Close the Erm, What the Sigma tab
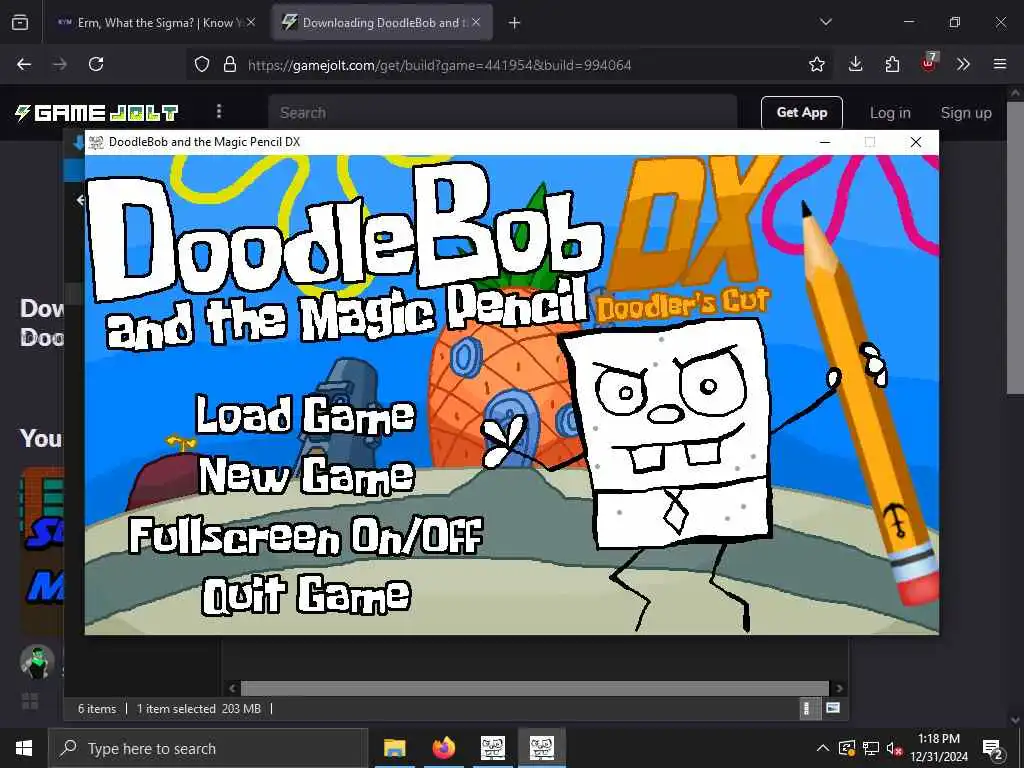This screenshot has height=768, width=1024. [251, 23]
